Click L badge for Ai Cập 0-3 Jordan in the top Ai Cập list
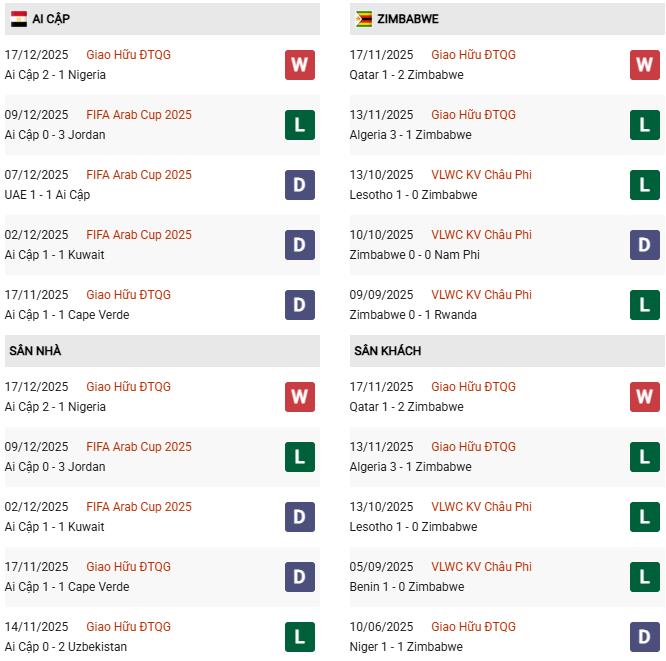The width and height of the screenshot is (666, 661). 299,125
